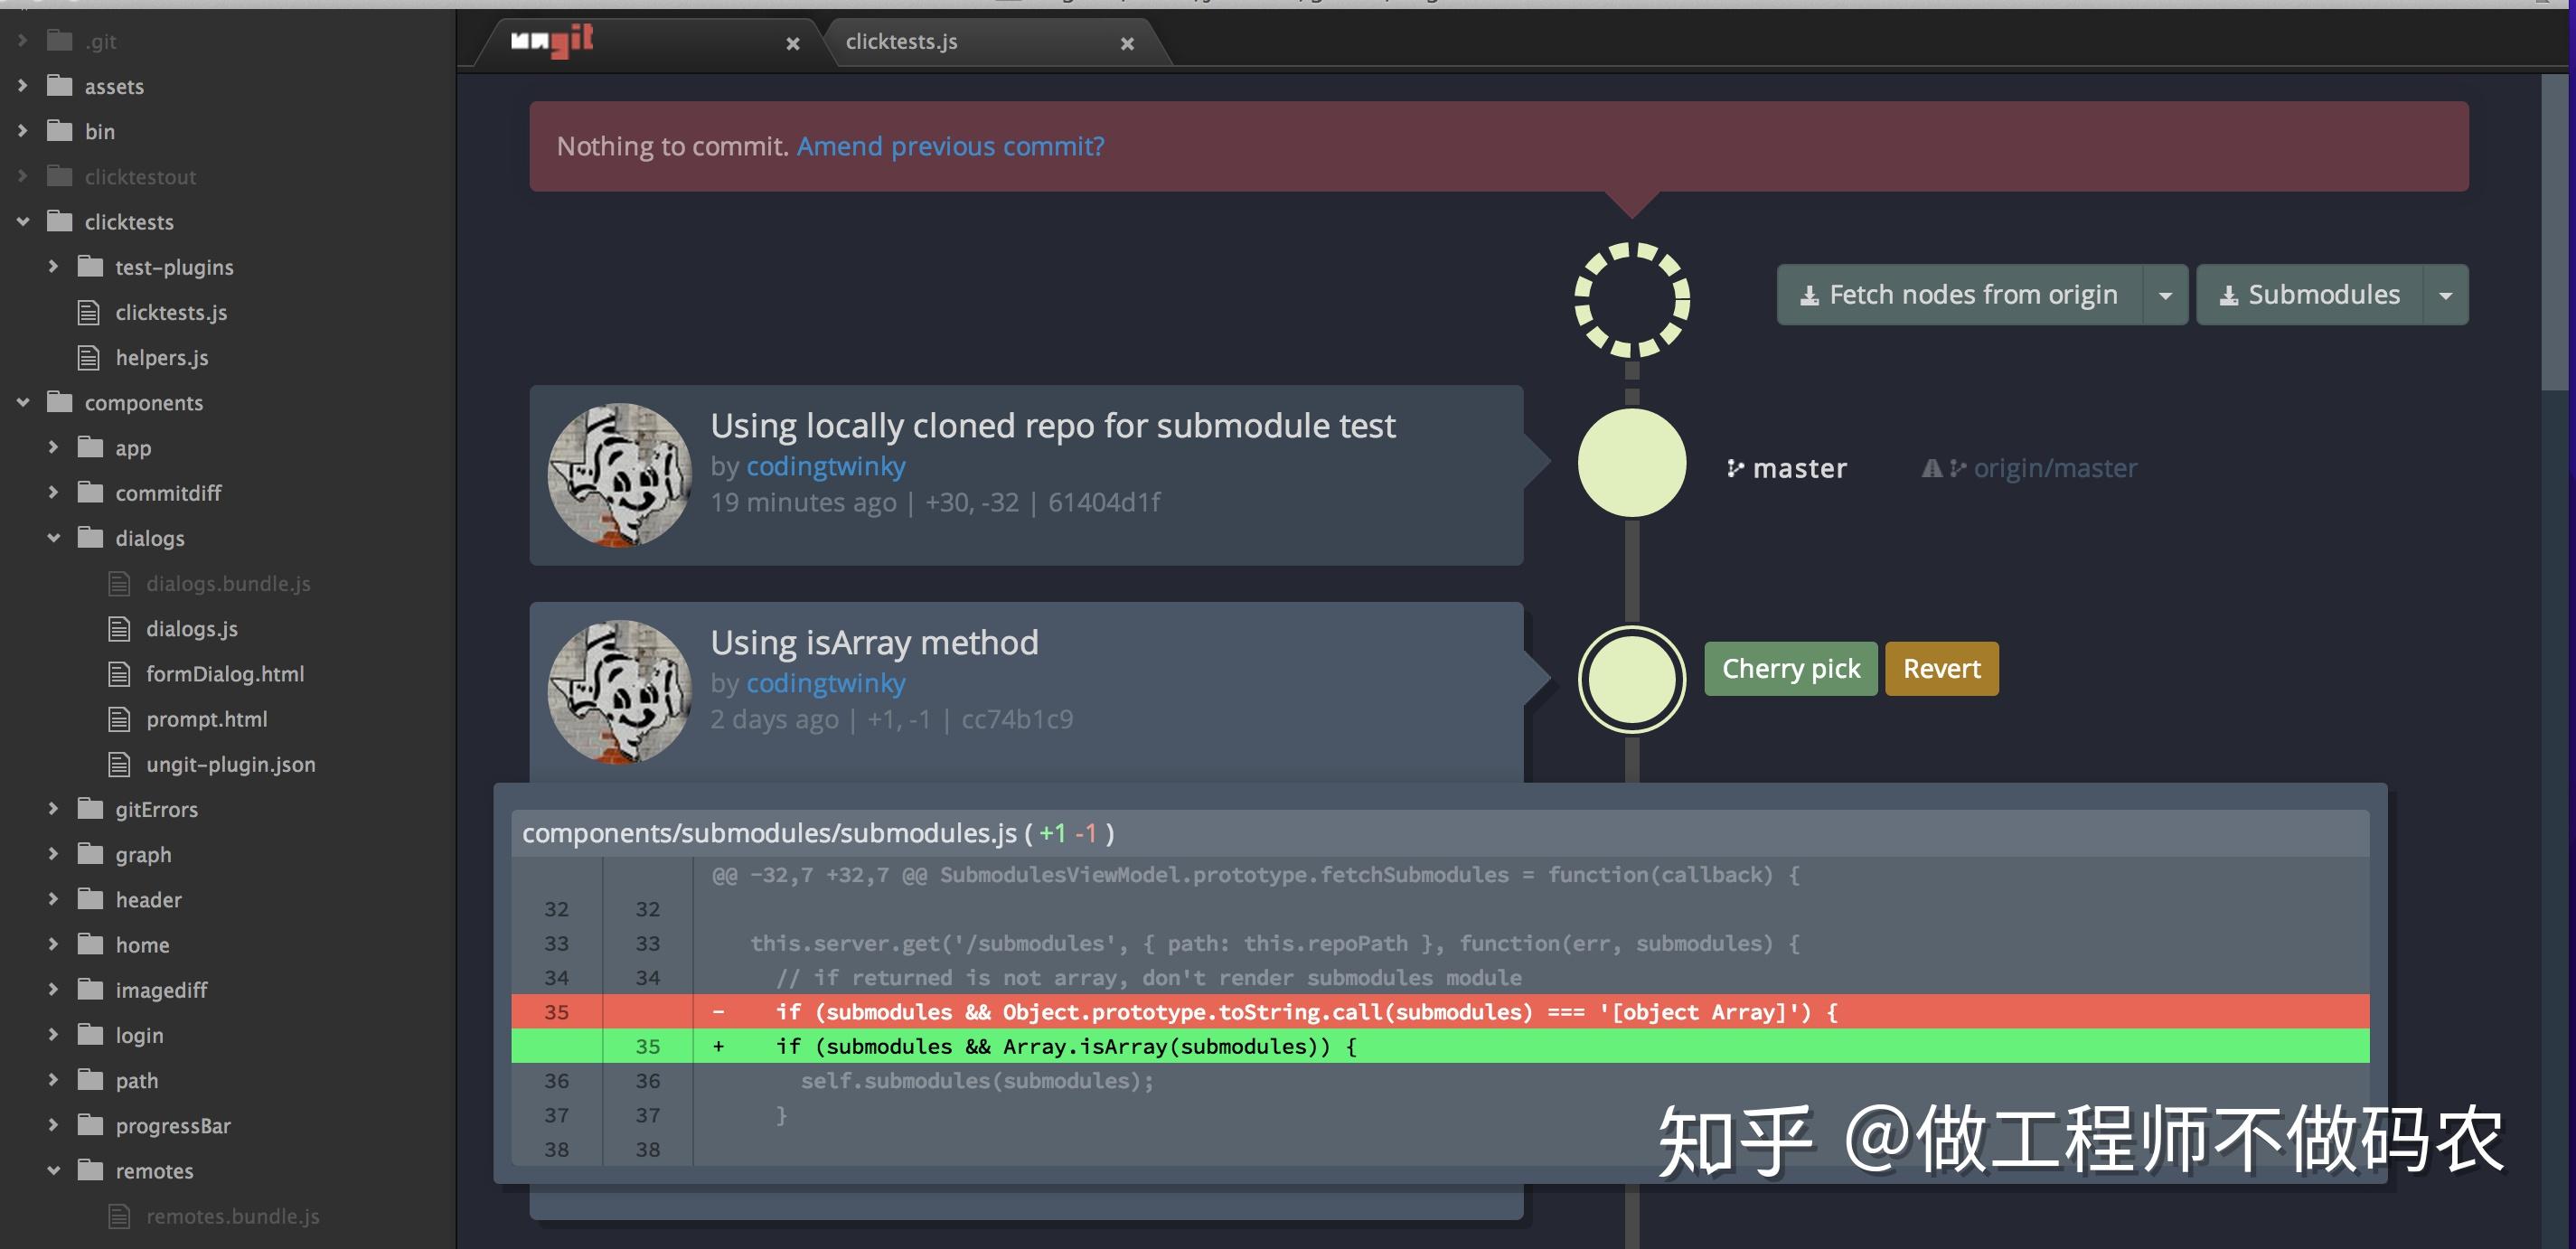2576x1249 pixels.
Task: Click the folder icon next to test-plugins
Action: tap(89, 267)
